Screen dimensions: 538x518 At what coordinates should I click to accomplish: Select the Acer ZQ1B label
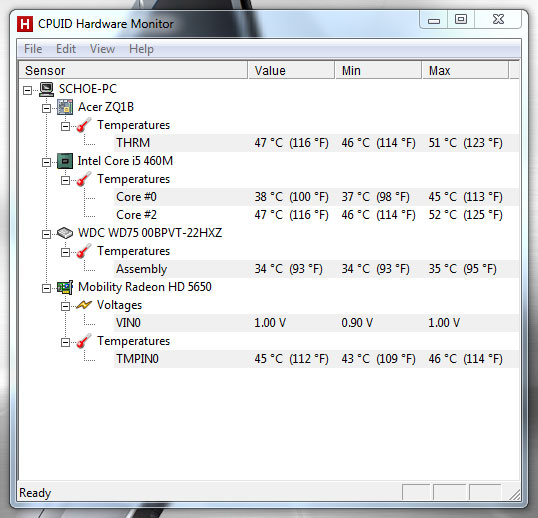click(x=106, y=107)
